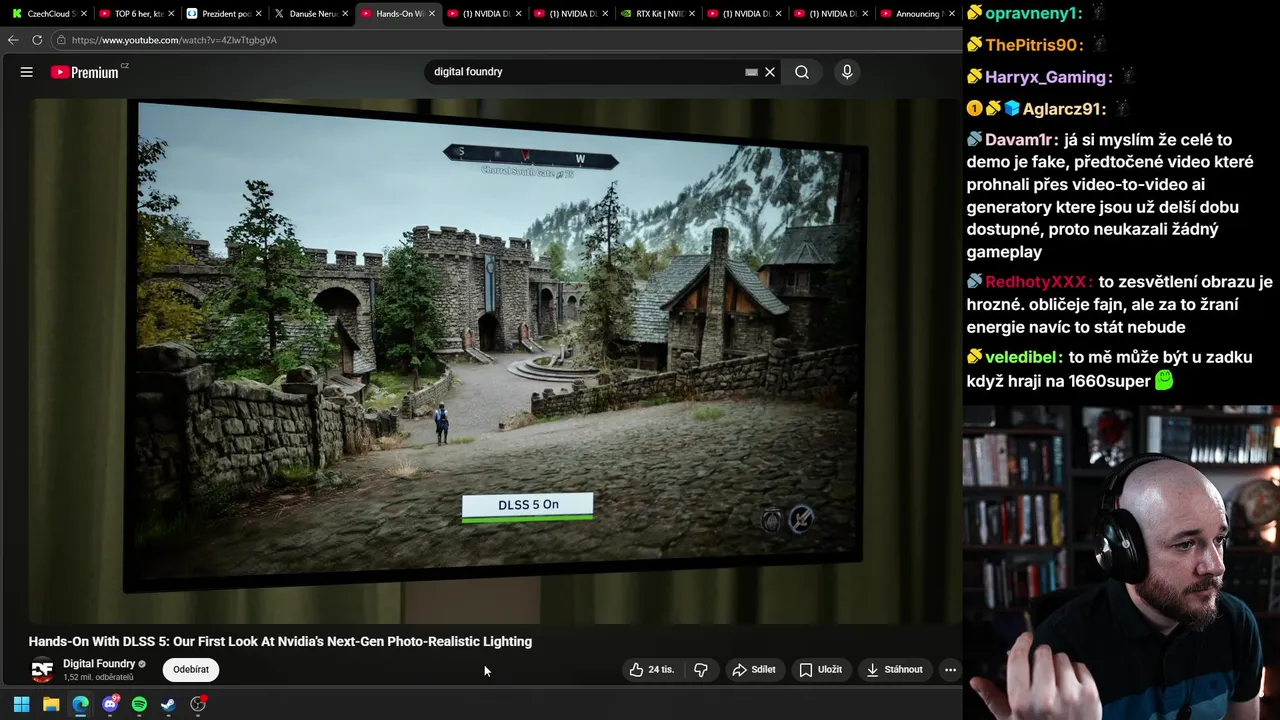Viewport: 1280px width, 720px height.
Task: Download video with Stáhnout button
Action: coord(895,670)
